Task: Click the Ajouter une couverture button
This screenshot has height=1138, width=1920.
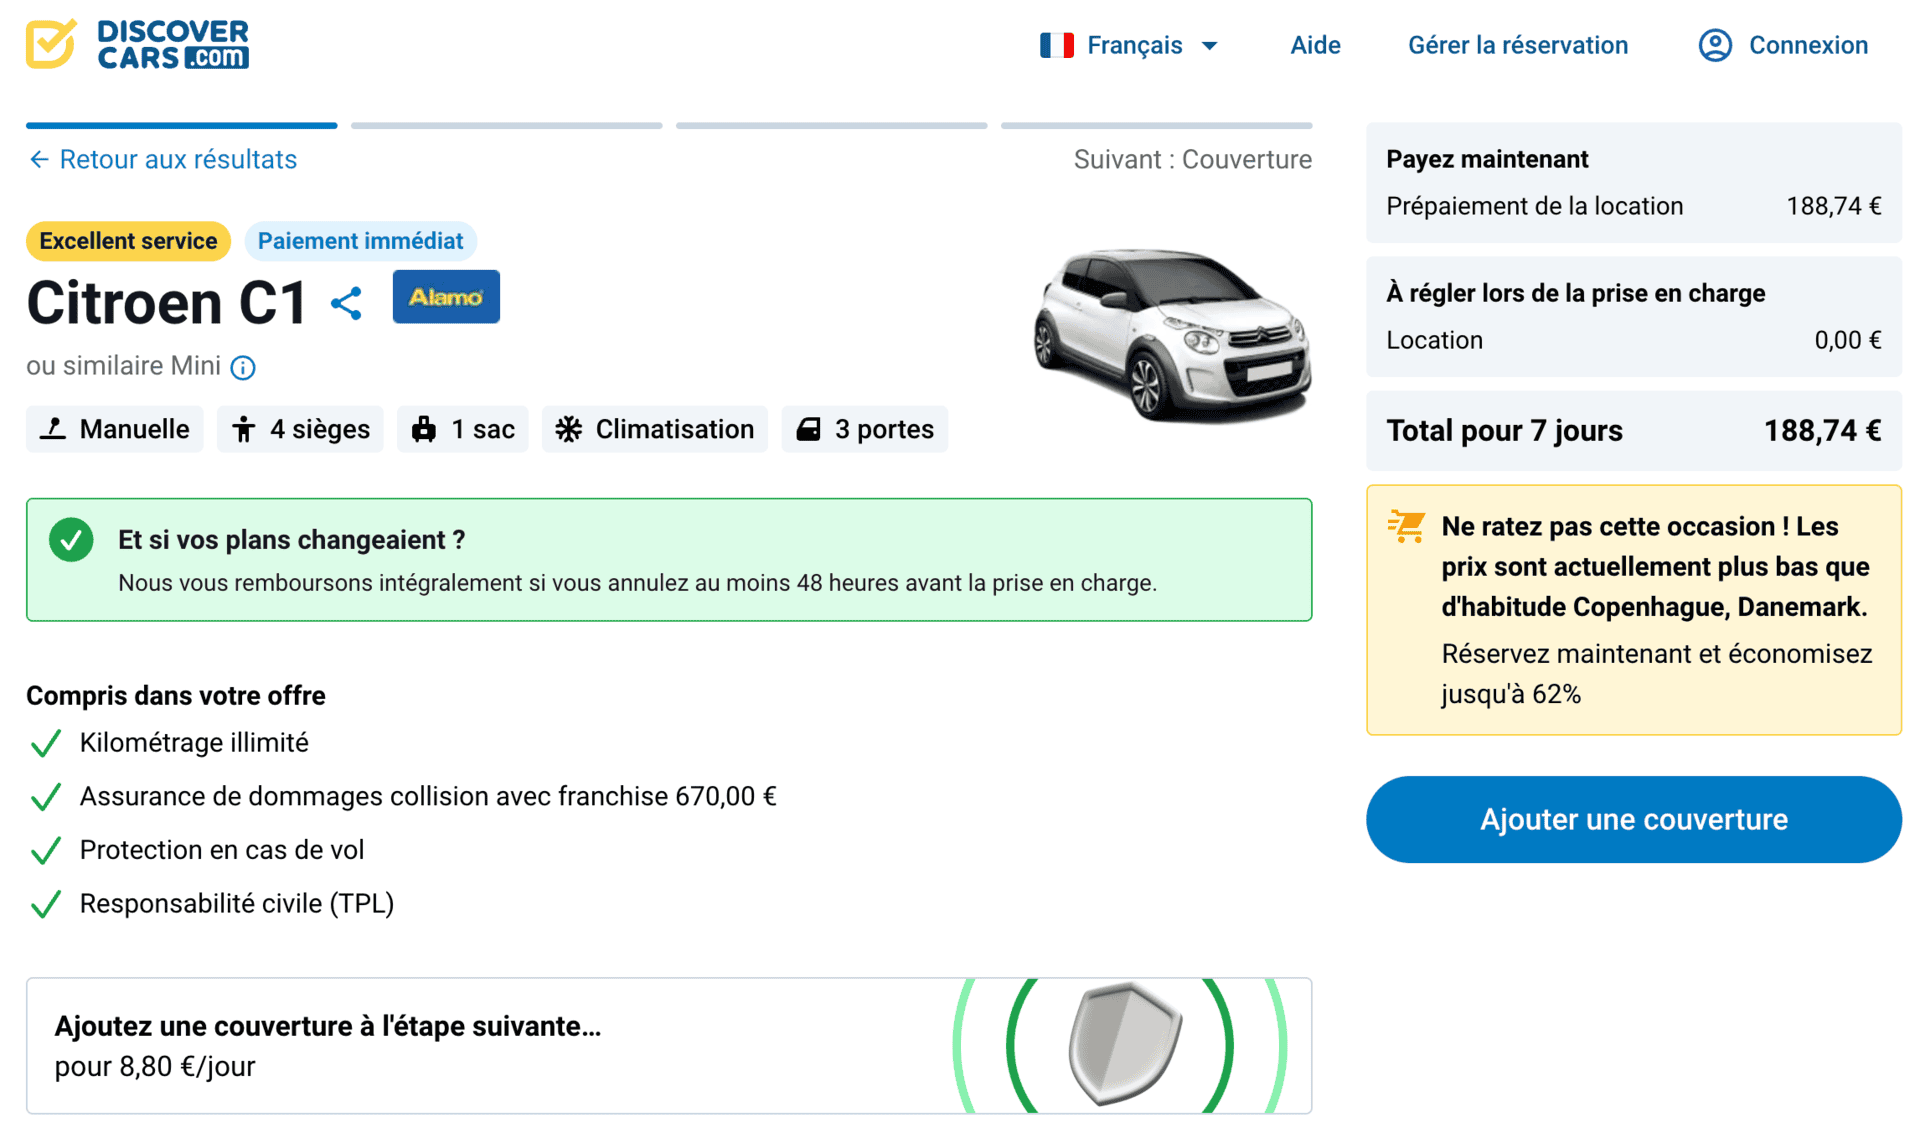Action: pyautogui.click(x=1633, y=819)
